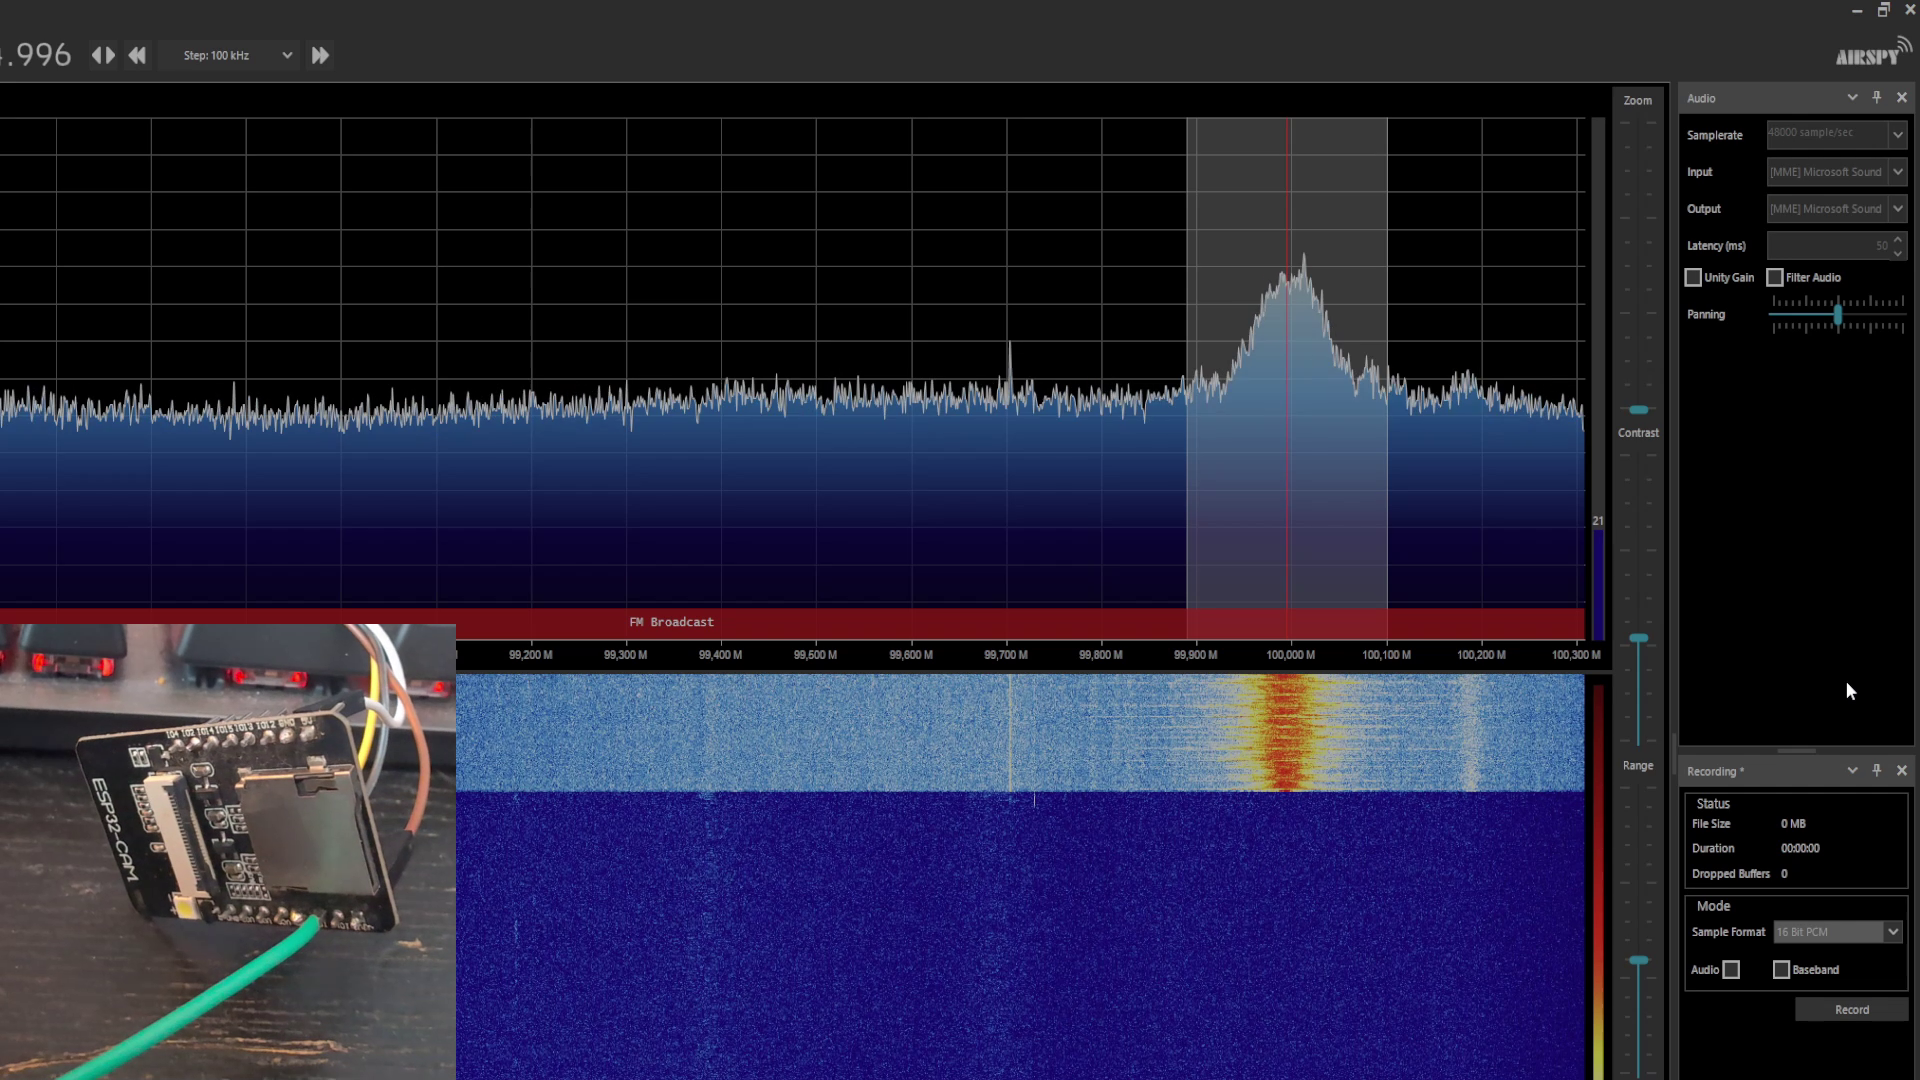
Task: Click the Panning slider handle
Action: pyautogui.click(x=1838, y=314)
